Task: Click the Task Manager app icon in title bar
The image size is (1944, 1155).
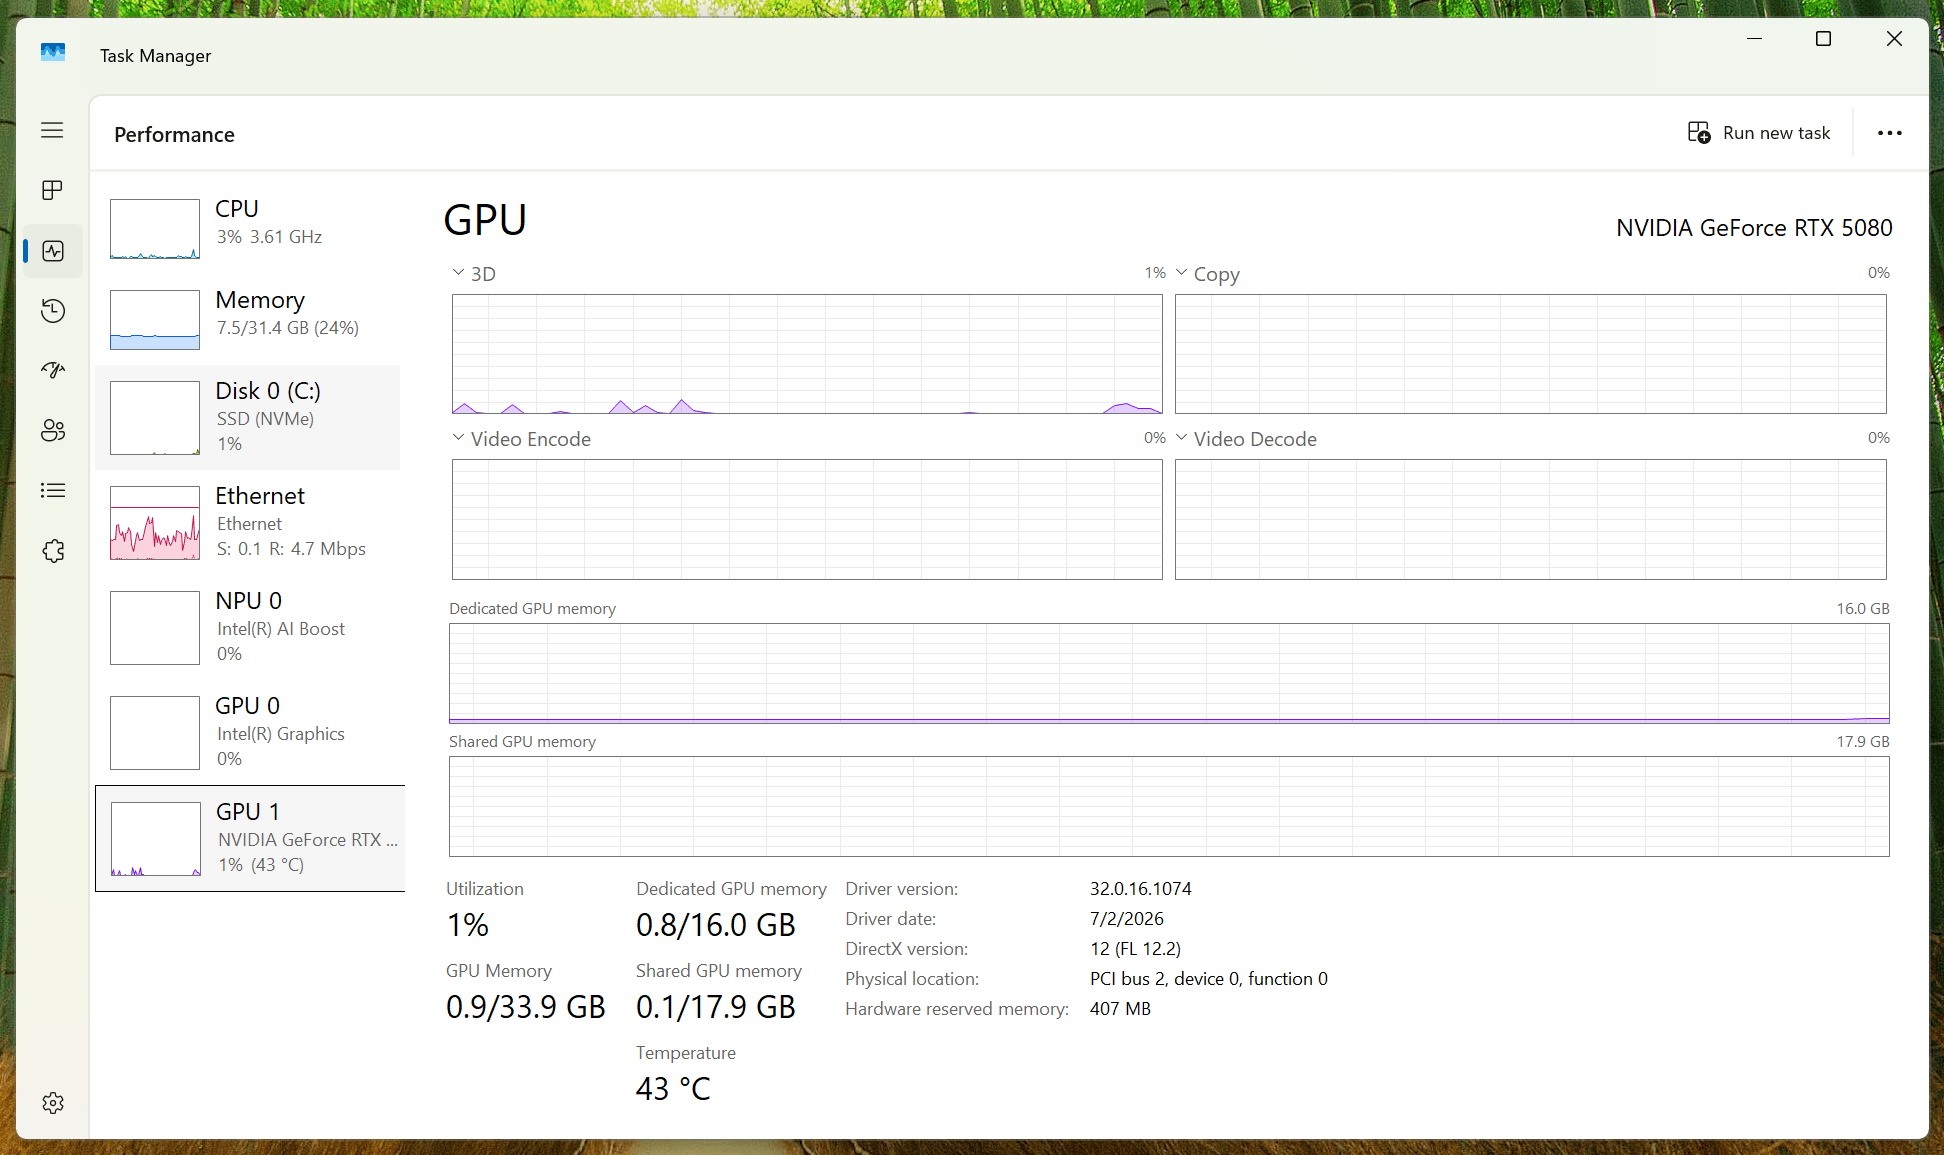Action: (x=53, y=52)
